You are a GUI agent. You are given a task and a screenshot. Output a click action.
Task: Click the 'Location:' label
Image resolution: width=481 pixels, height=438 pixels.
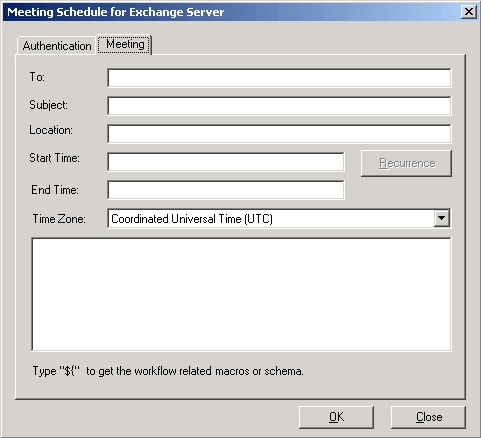point(51,130)
